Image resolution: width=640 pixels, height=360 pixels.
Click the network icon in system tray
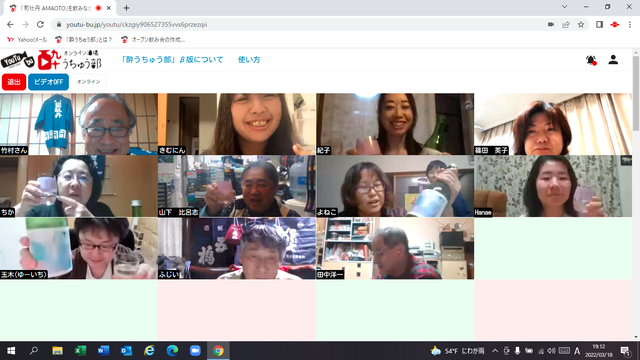tap(540, 351)
